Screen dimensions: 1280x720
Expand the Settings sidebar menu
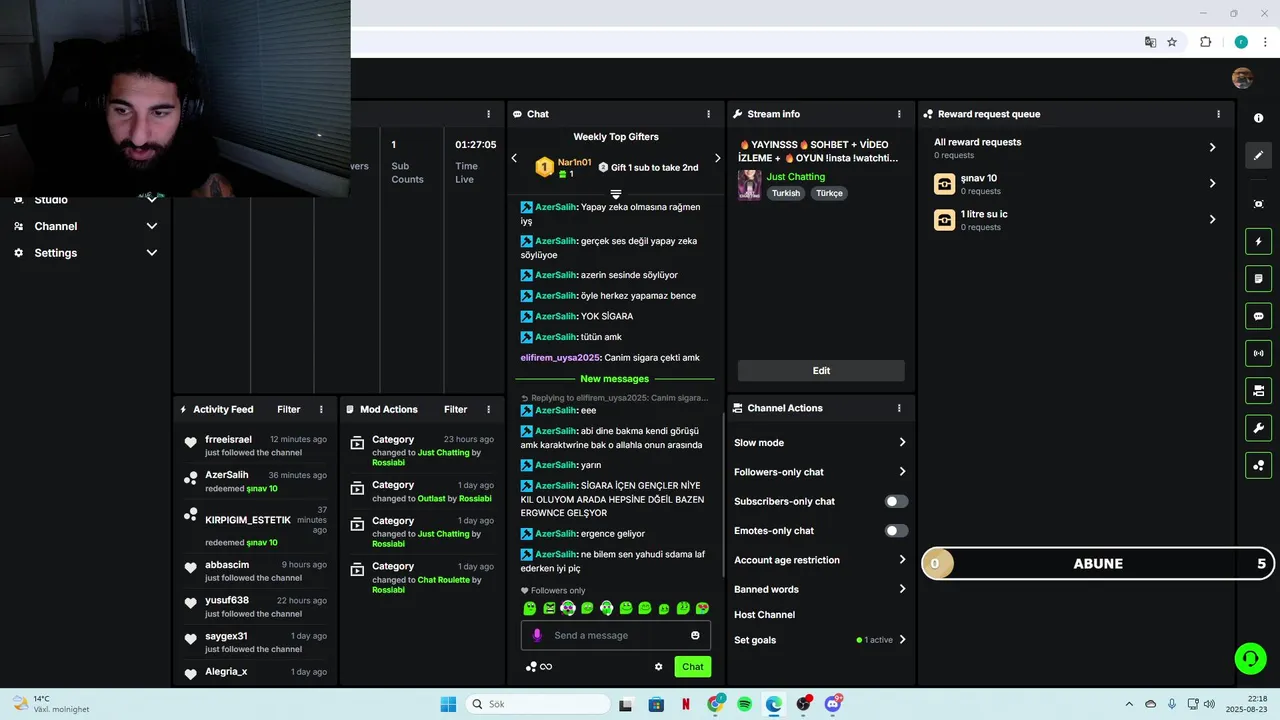[85, 253]
